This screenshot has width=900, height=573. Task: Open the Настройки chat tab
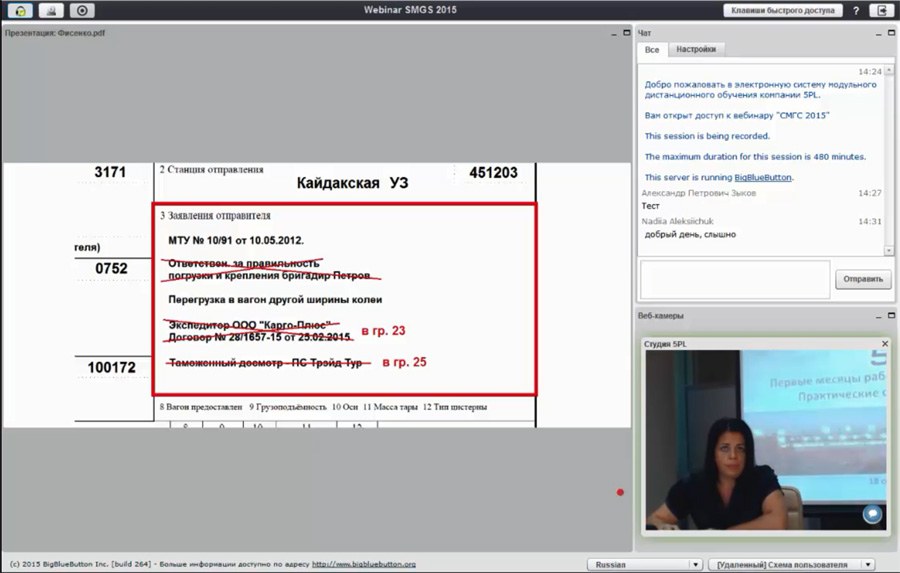(x=695, y=49)
